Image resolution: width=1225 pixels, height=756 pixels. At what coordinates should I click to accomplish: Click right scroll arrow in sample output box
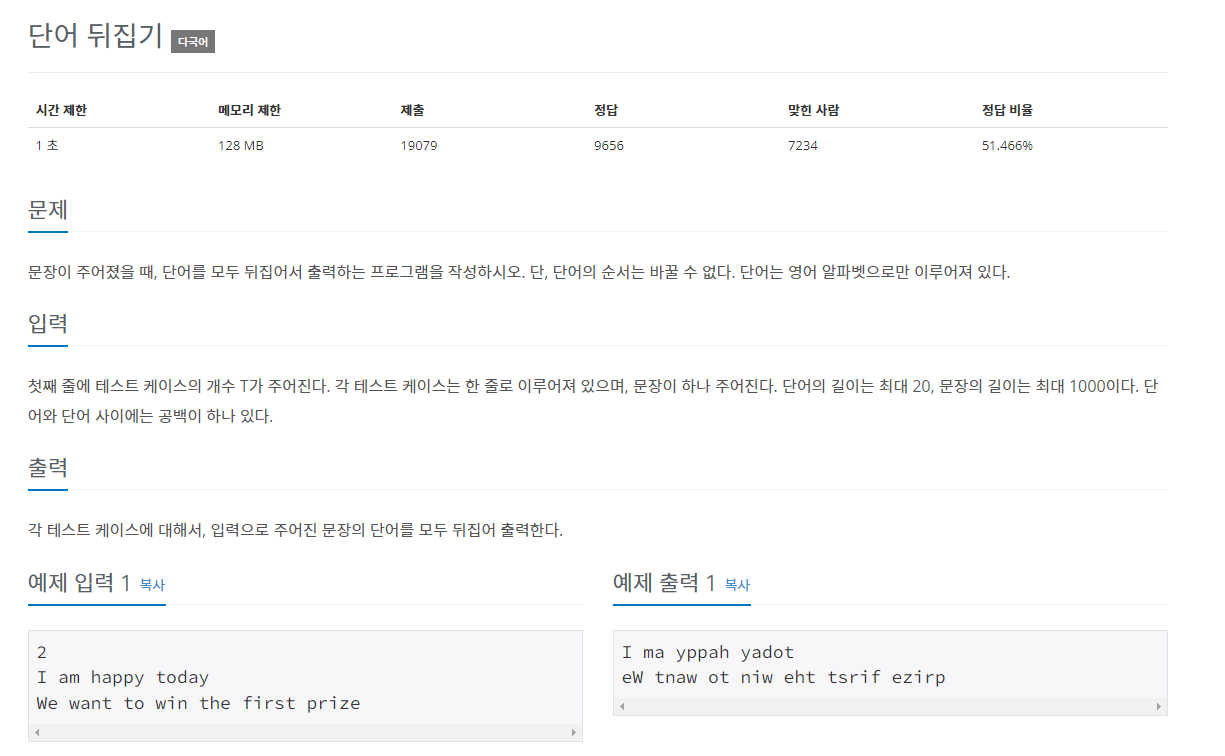[x=1158, y=707]
